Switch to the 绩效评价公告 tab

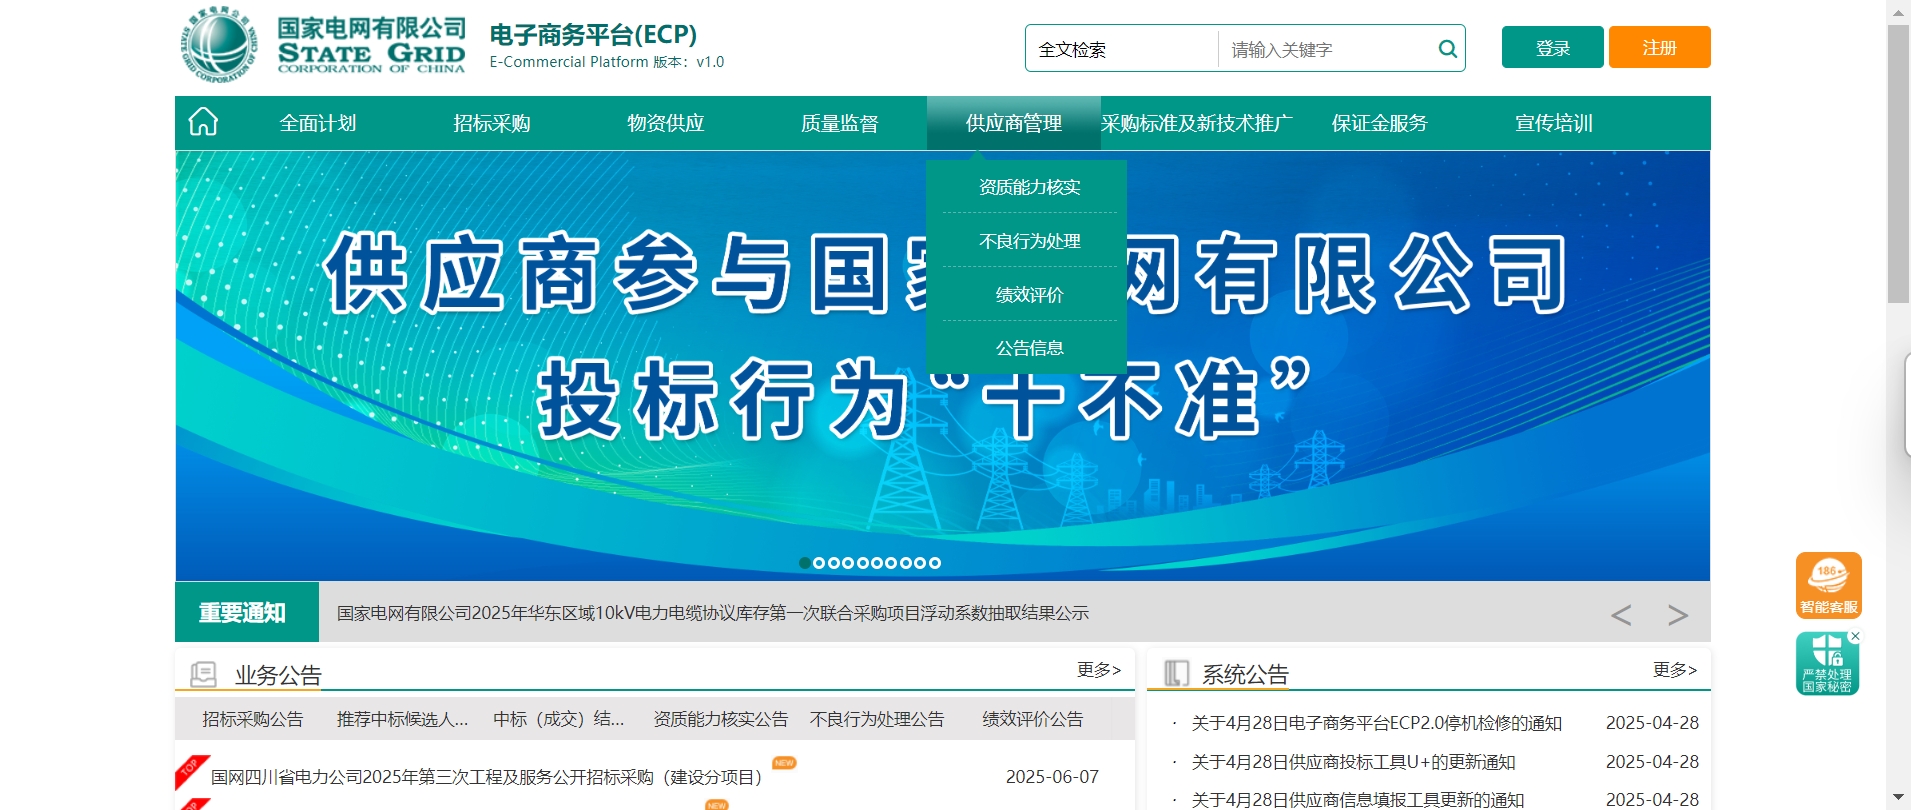click(x=1032, y=719)
